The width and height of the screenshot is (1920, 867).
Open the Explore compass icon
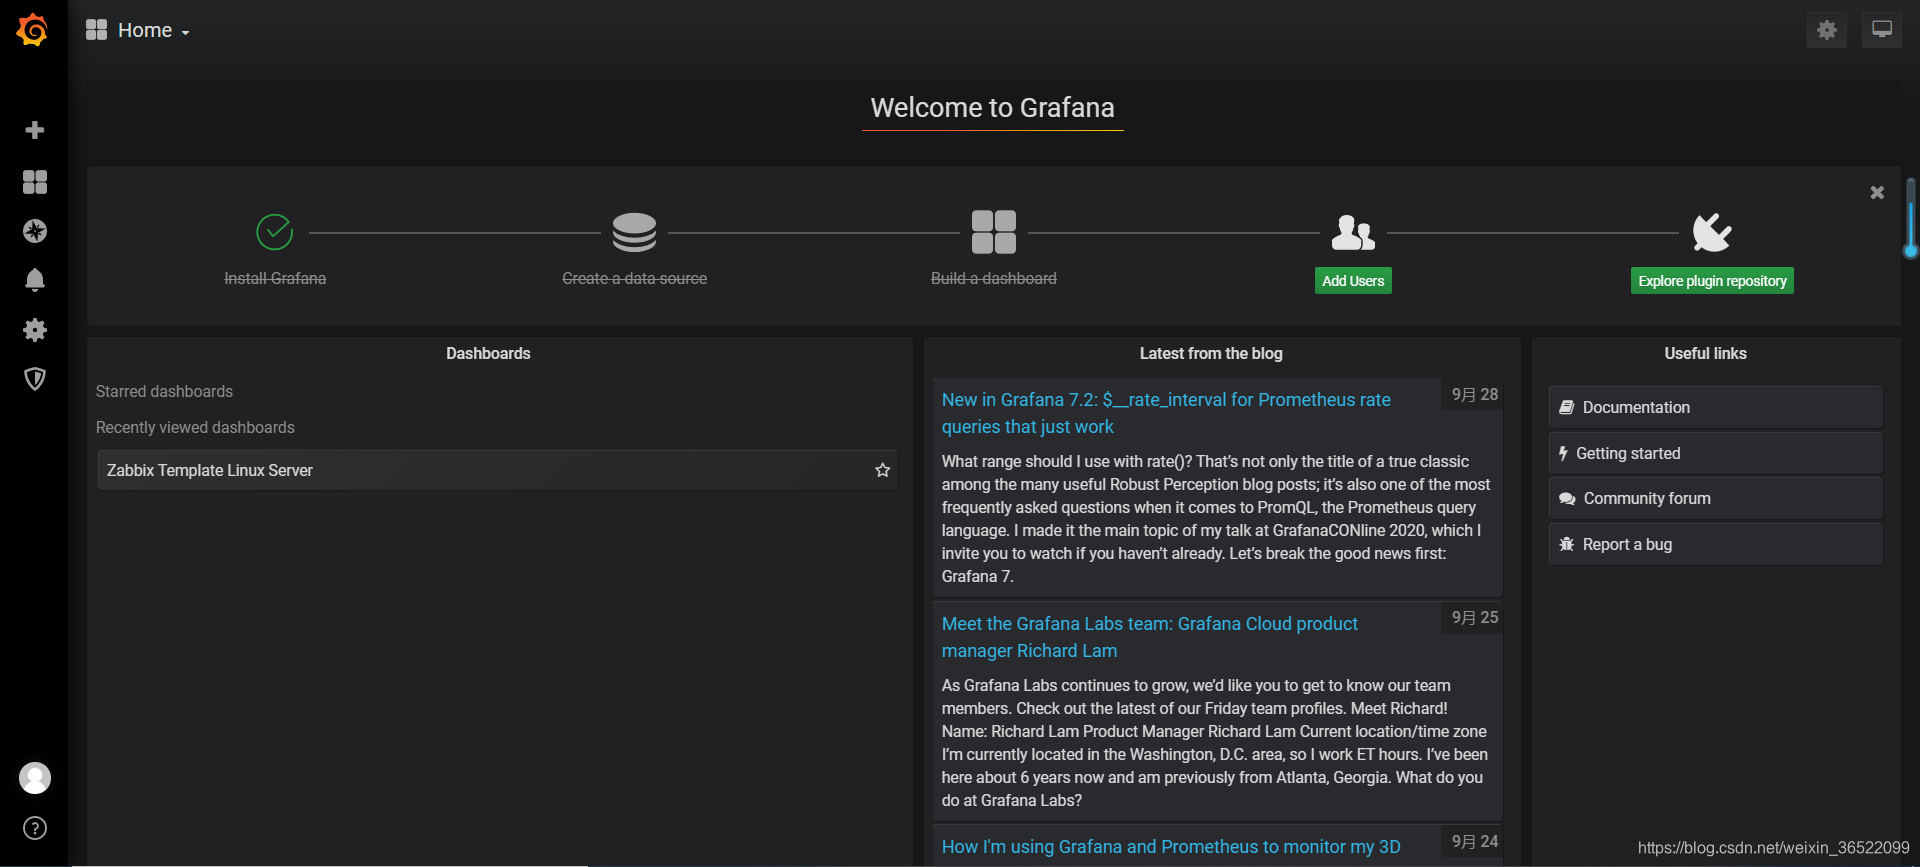pos(35,231)
